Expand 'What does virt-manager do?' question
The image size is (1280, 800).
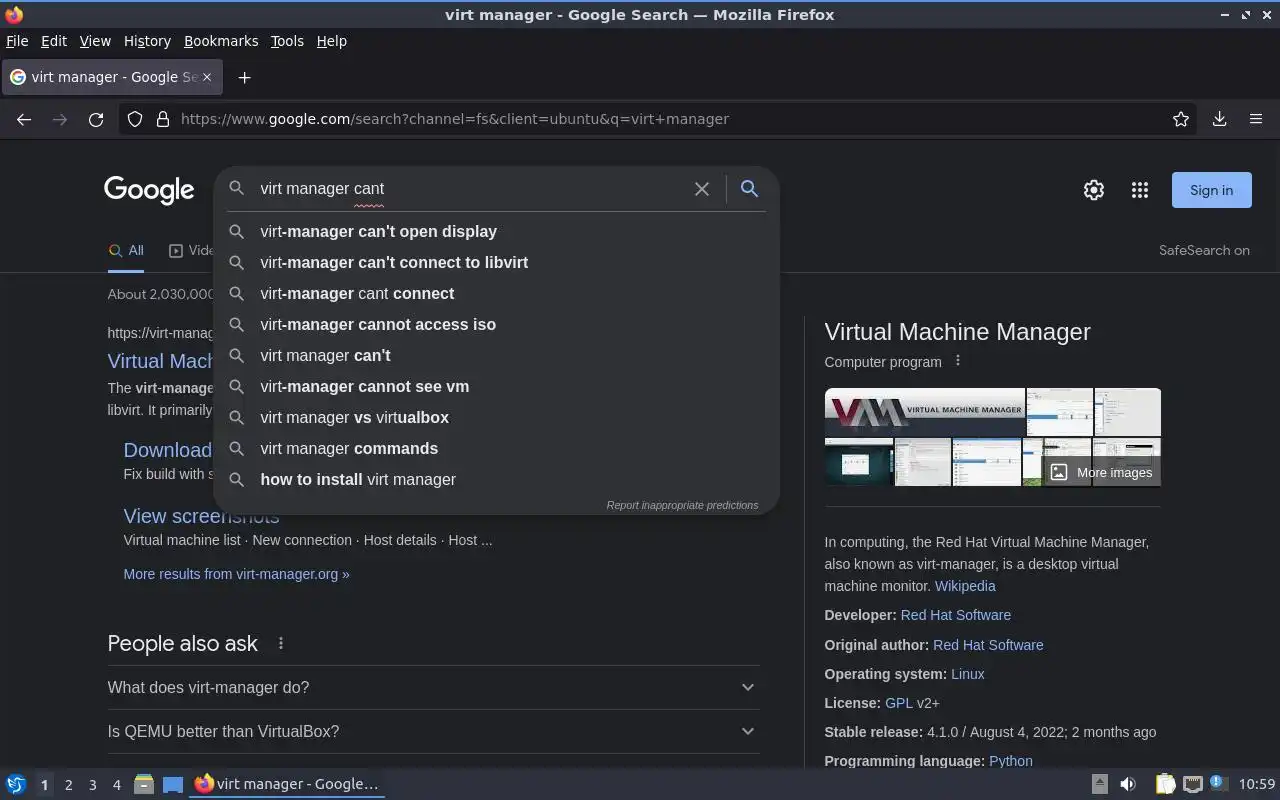pos(433,687)
